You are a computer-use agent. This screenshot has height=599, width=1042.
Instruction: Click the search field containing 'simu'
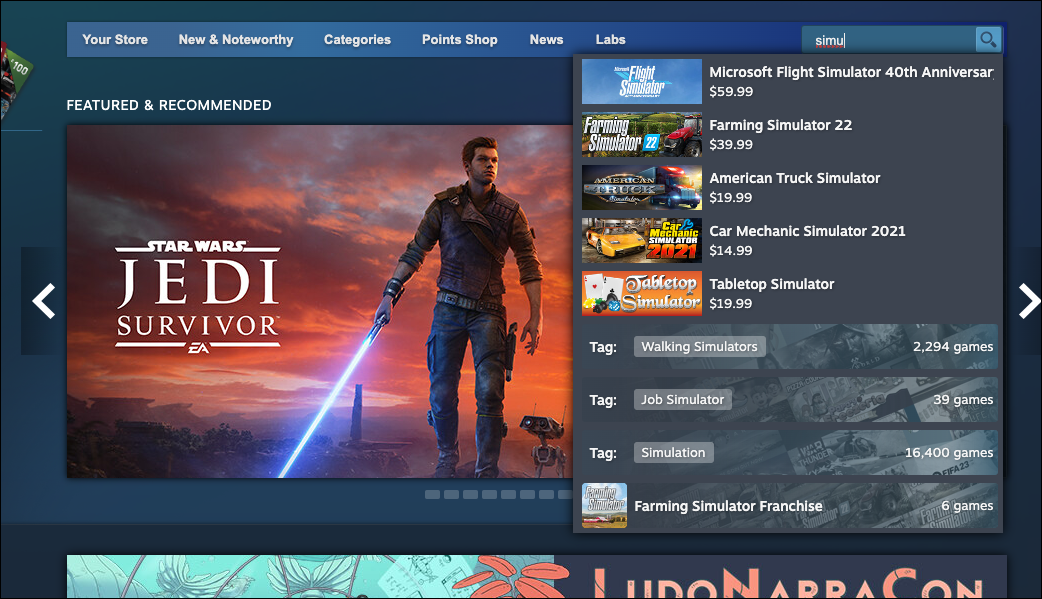(888, 40)
